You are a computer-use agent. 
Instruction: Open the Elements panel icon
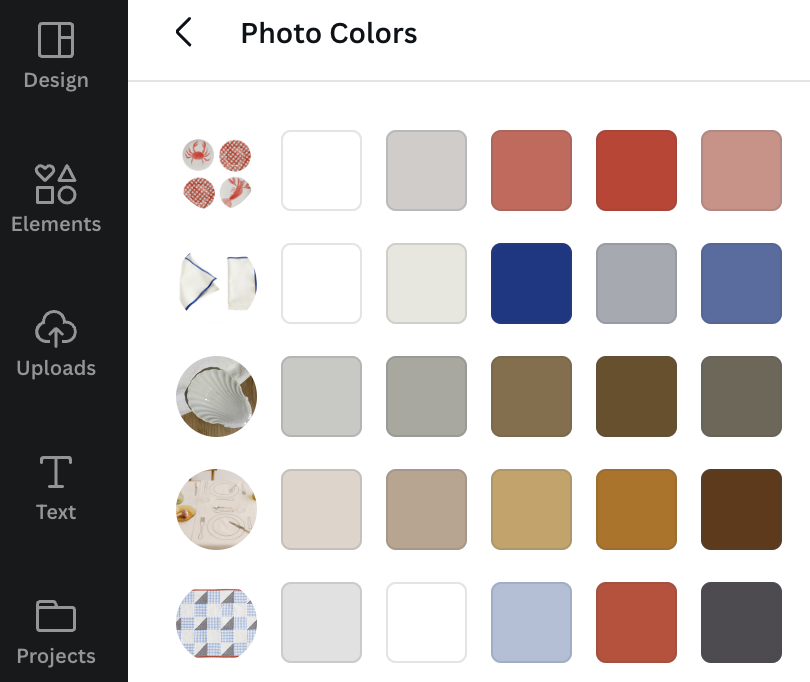click(56, 184)
